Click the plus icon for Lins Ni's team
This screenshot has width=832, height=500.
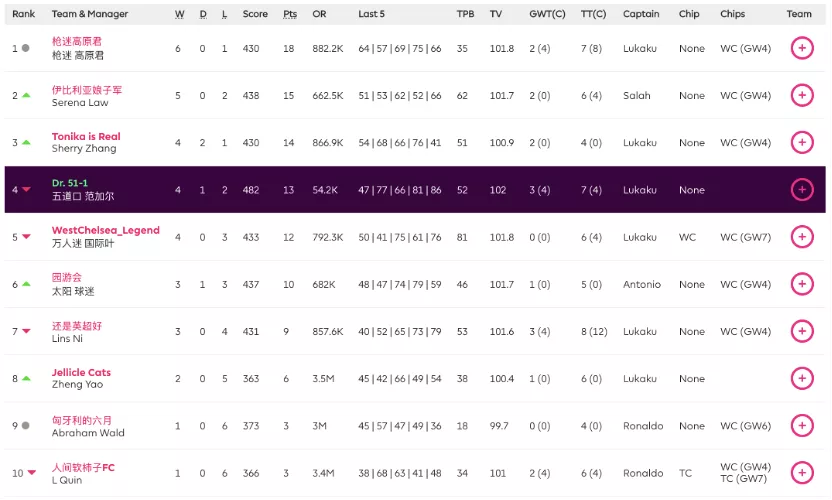[801, 331]
